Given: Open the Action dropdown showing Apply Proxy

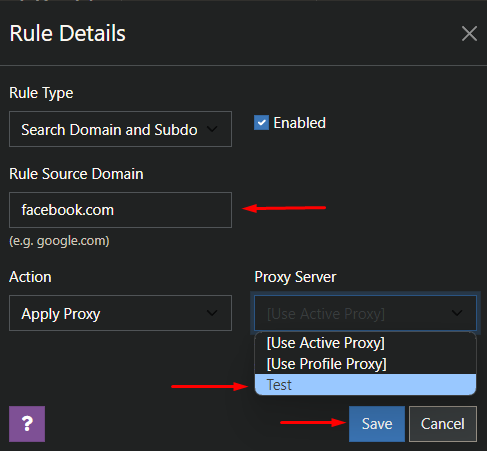Looking at the screenshot, I should pos(120,313).
